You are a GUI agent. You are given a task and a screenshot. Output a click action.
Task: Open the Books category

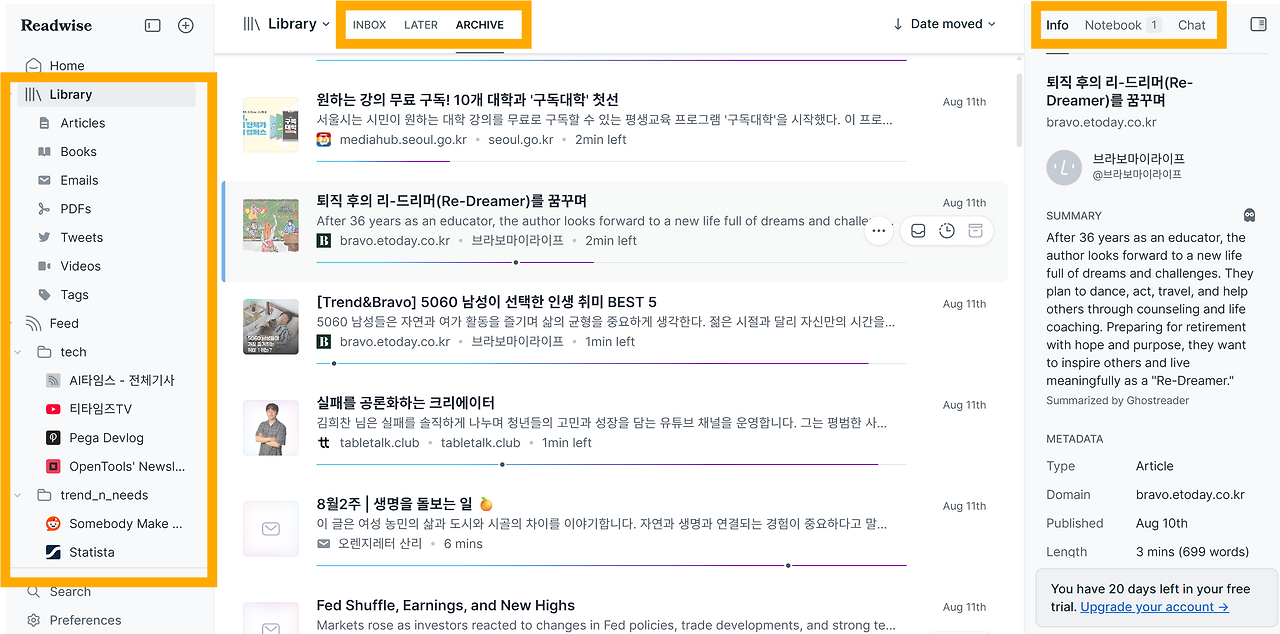tap(78, 152)
